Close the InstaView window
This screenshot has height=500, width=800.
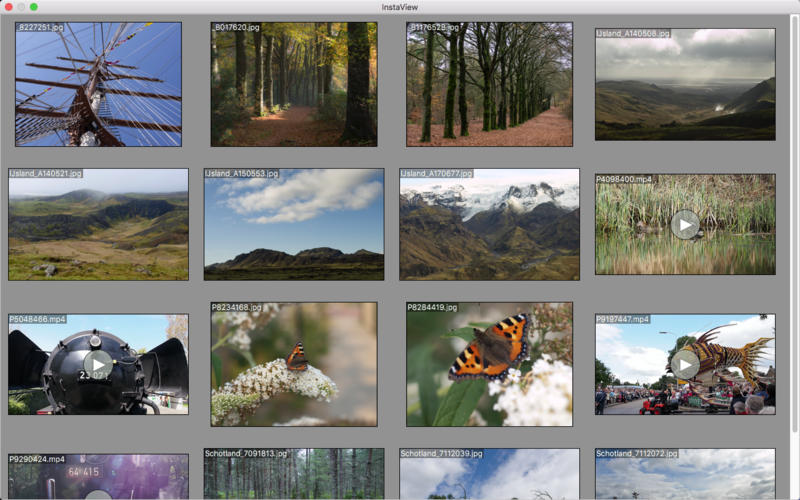(8, 7)
